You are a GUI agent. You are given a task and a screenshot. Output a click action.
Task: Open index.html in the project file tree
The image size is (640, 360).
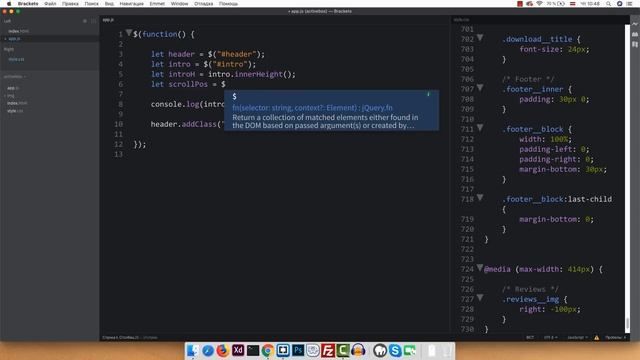(17, 103)
